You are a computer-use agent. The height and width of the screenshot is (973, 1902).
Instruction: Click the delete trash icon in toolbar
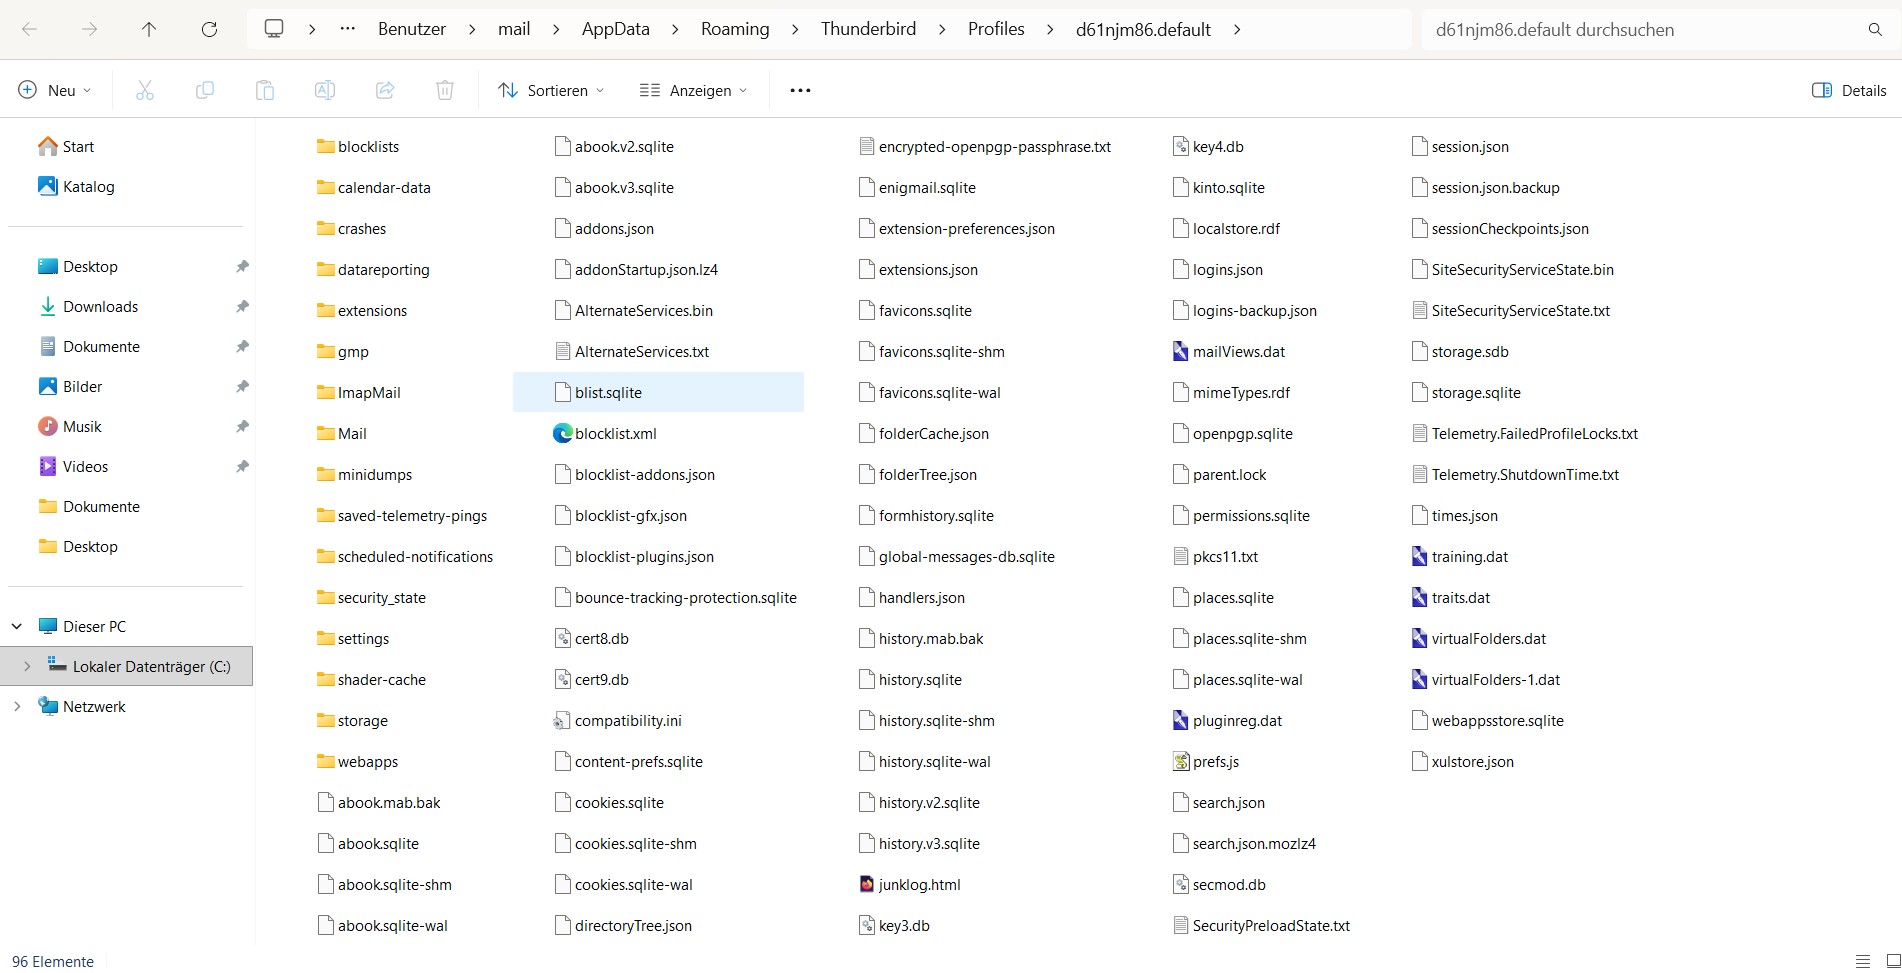[x=445, y=90]
